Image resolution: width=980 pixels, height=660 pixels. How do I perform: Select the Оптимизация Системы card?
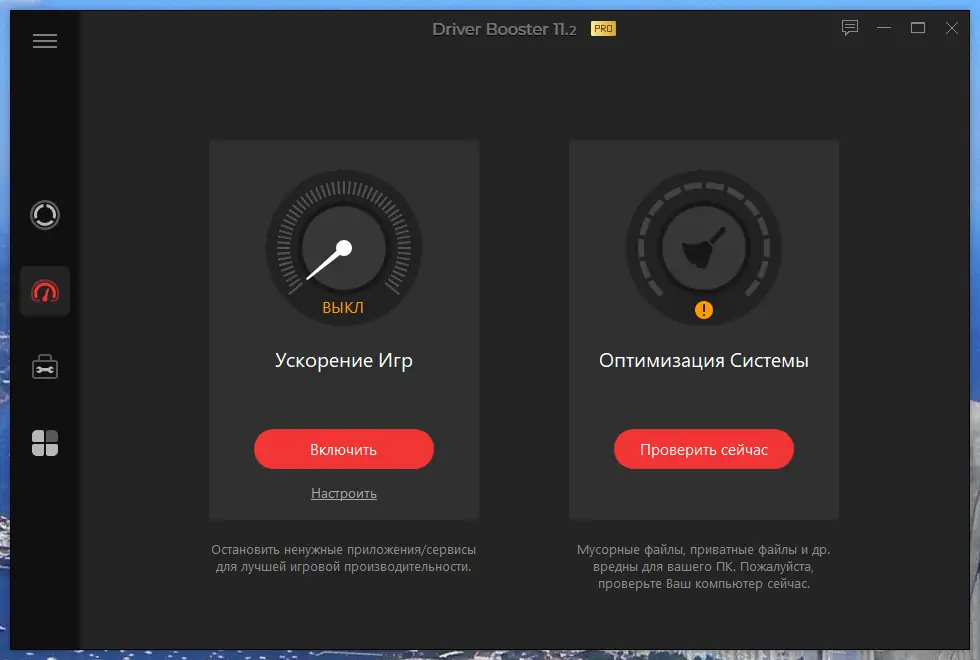click(703, 360)
